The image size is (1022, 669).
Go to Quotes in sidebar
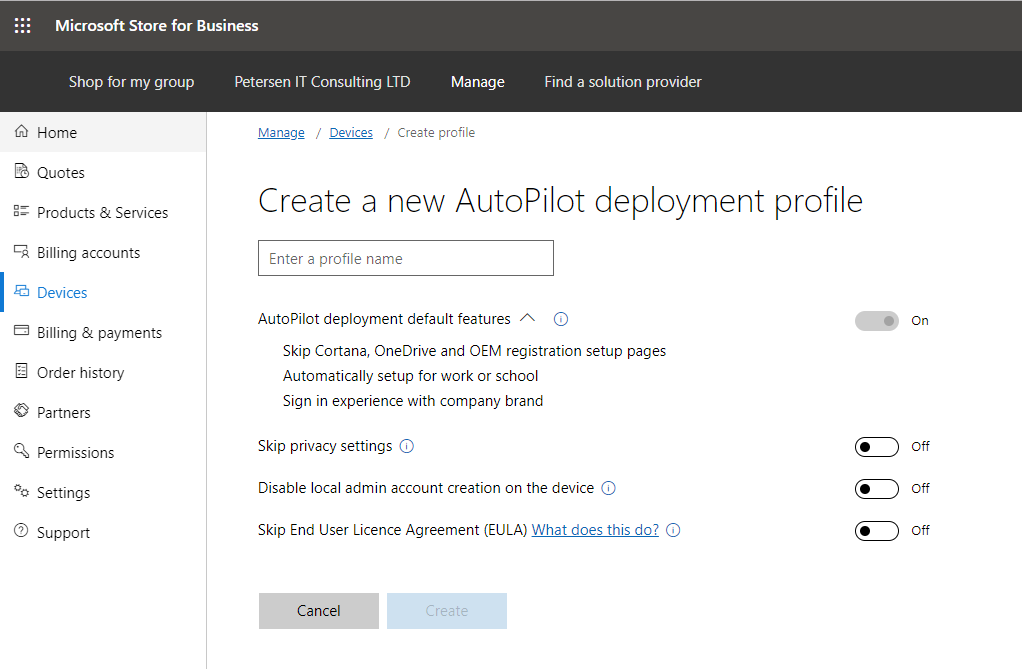(103, 172)
